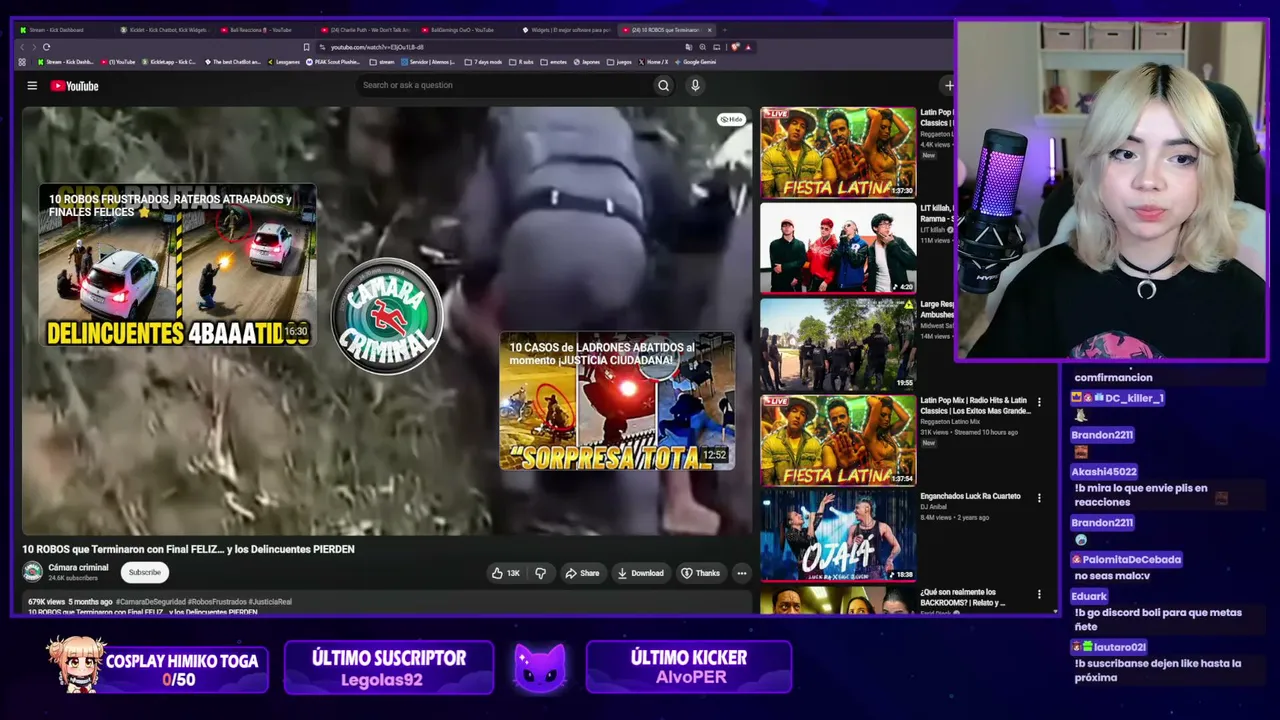
Task: Click the purple cat logo in overlay
Action: click(x=540, y=667)
